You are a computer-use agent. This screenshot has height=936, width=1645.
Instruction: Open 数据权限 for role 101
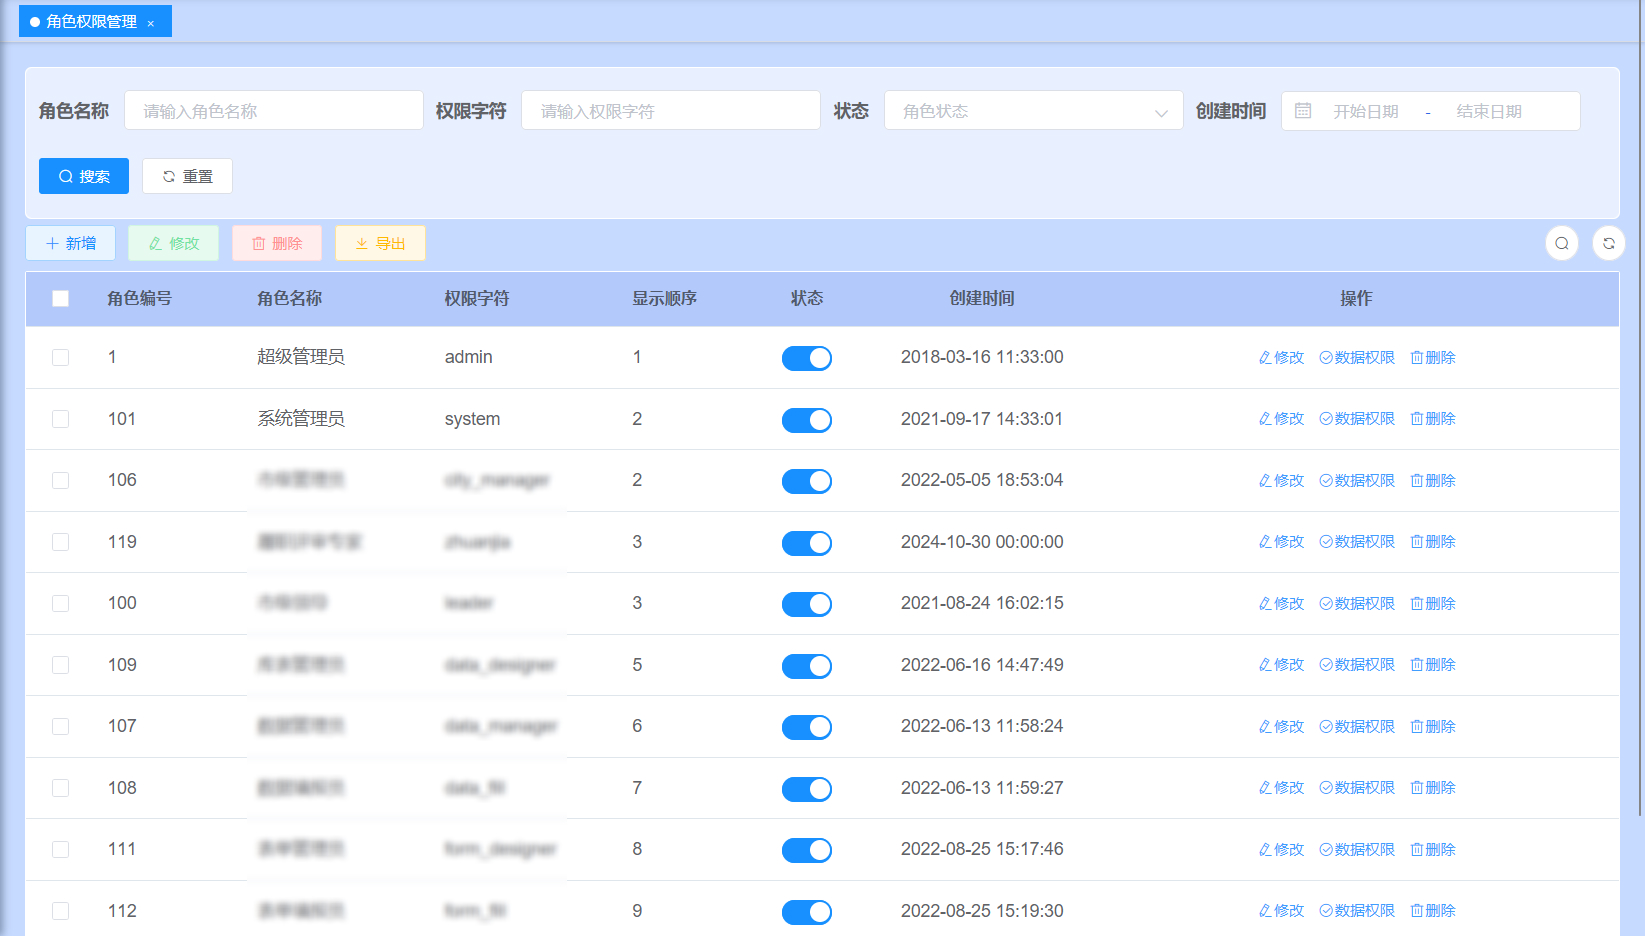(1357, 419)
